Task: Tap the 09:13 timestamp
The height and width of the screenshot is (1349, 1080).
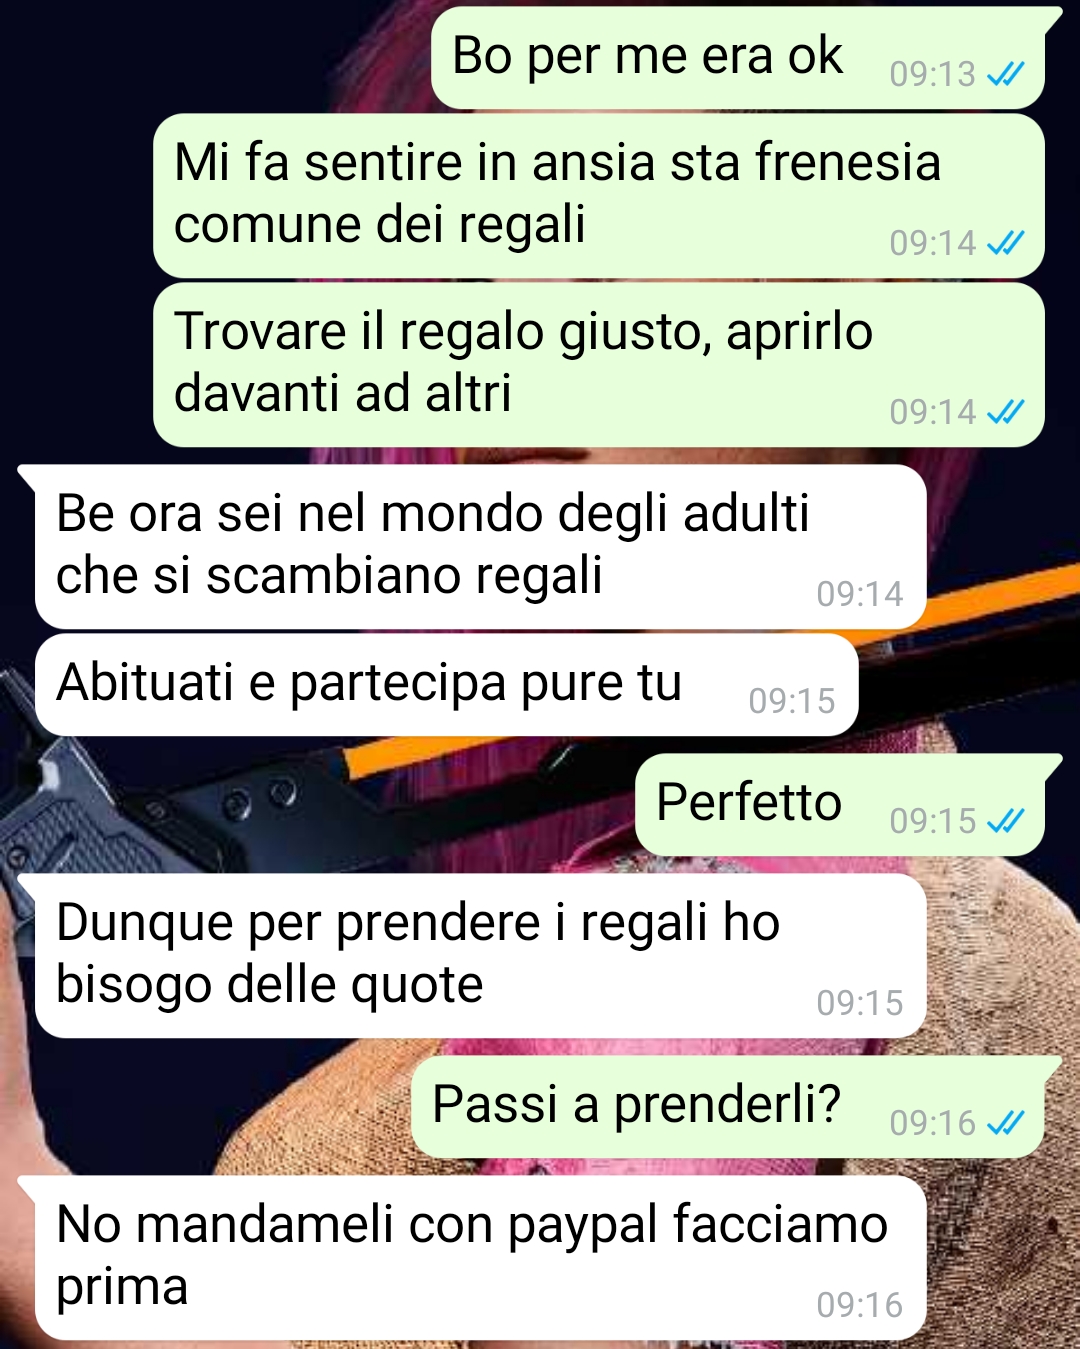Action: [932, 74]
